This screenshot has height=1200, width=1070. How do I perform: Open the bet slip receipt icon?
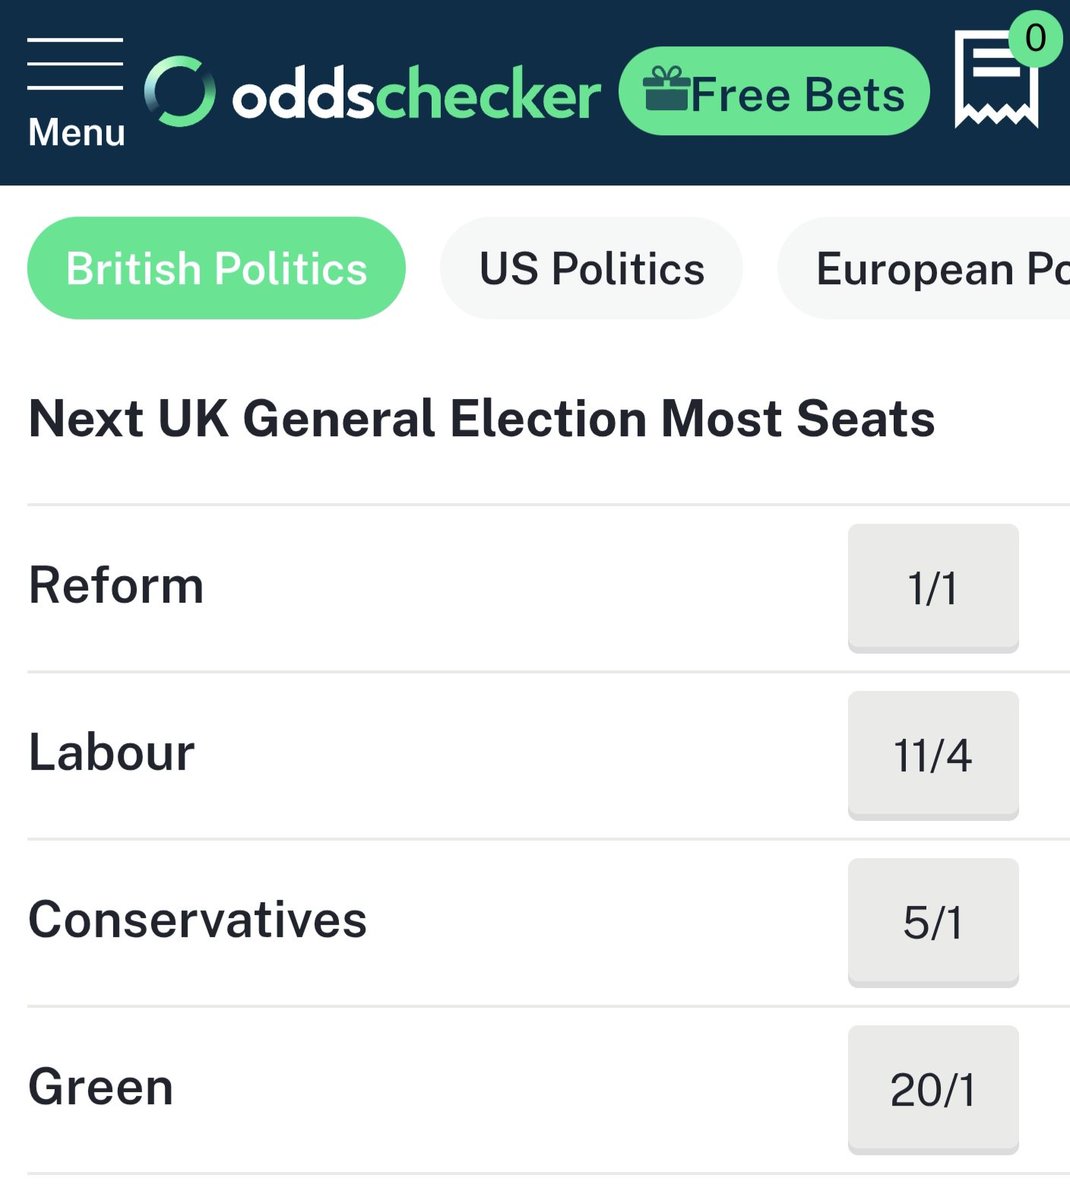[x=994, y=80]
